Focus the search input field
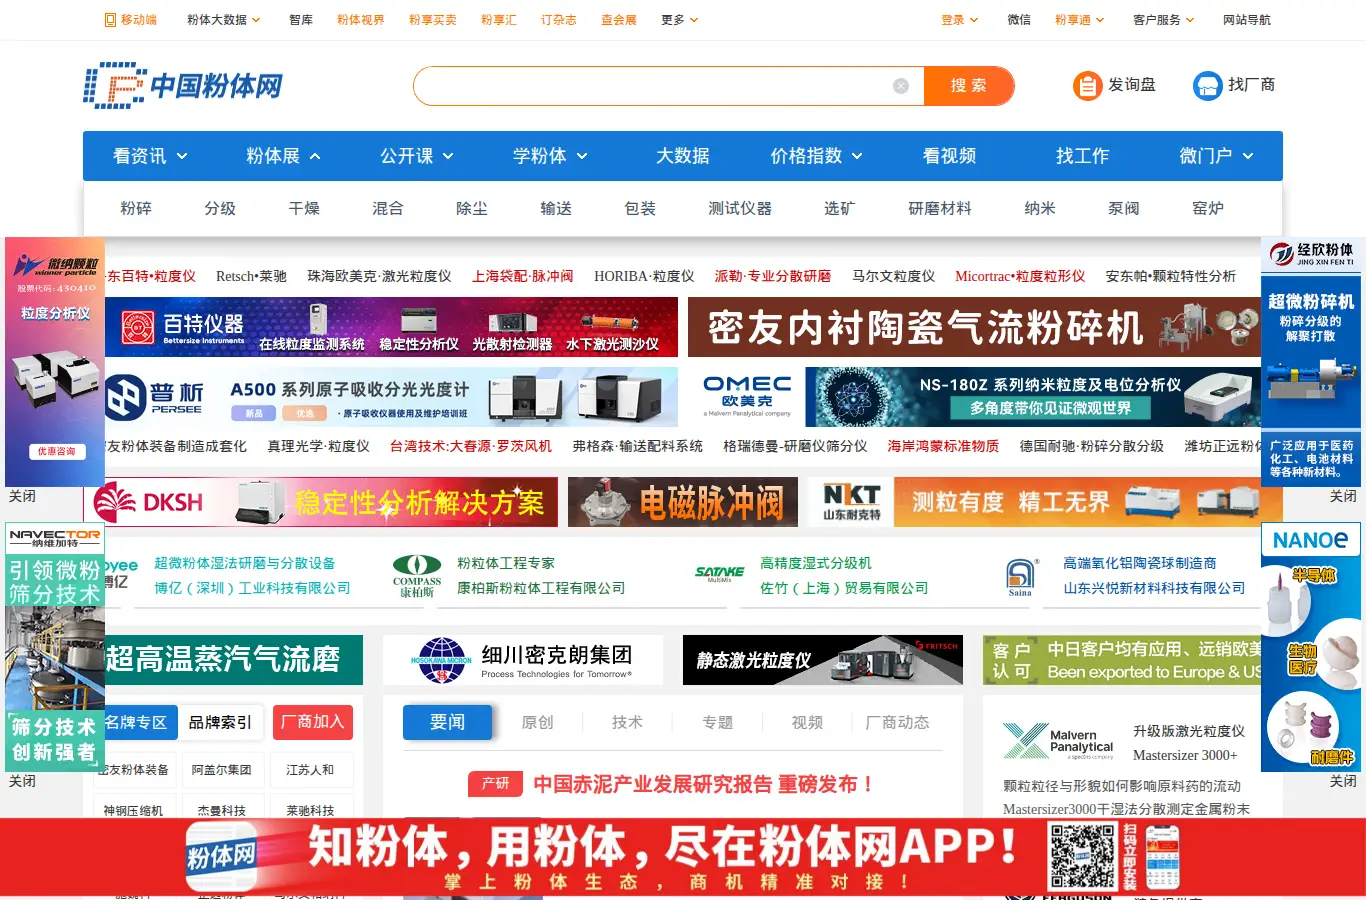This screenshot has height=900, width=1366. click(655, 86)
